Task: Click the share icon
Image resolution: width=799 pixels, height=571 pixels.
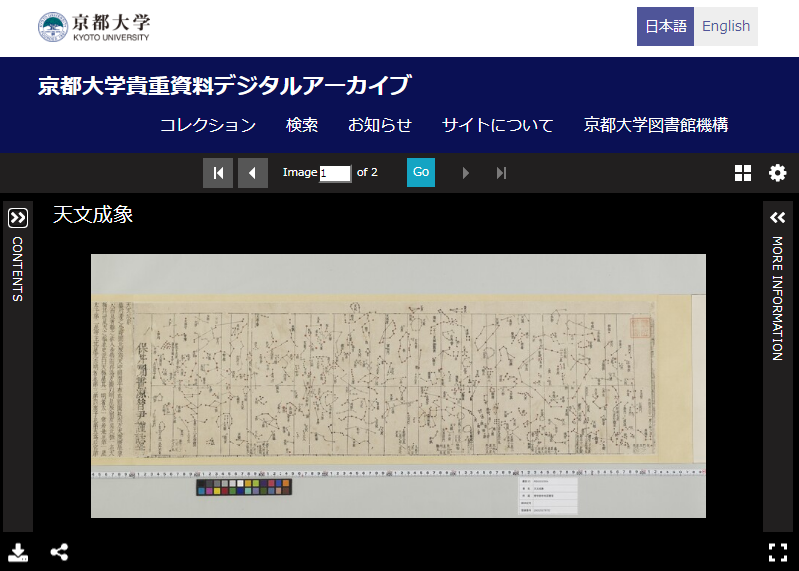Action: (x=59, y=552)
